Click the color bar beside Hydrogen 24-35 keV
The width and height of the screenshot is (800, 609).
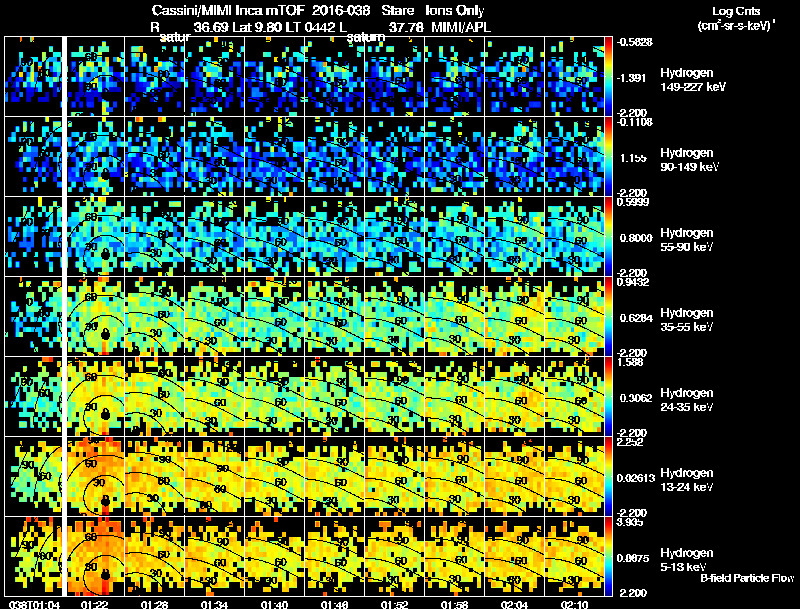[x=608, y=396]
